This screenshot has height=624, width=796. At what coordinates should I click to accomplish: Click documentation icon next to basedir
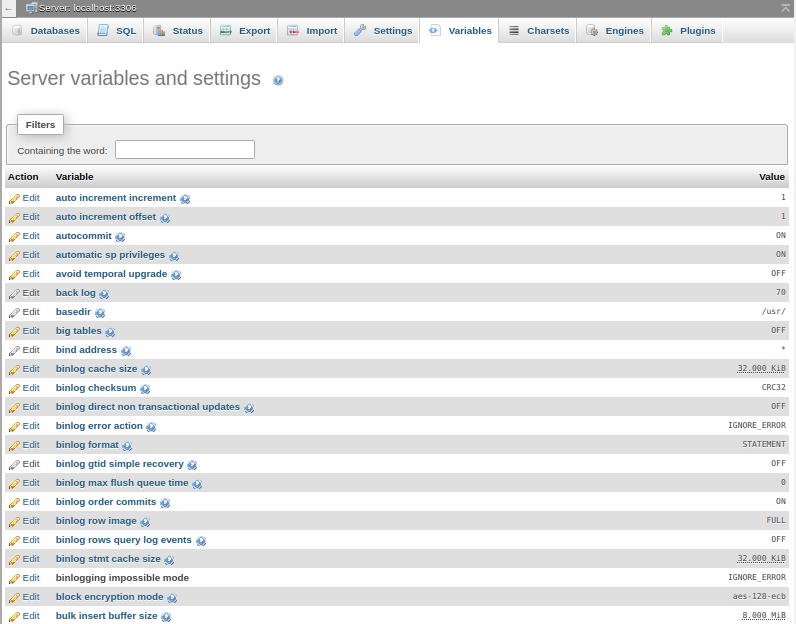click(x=100, y=313)
